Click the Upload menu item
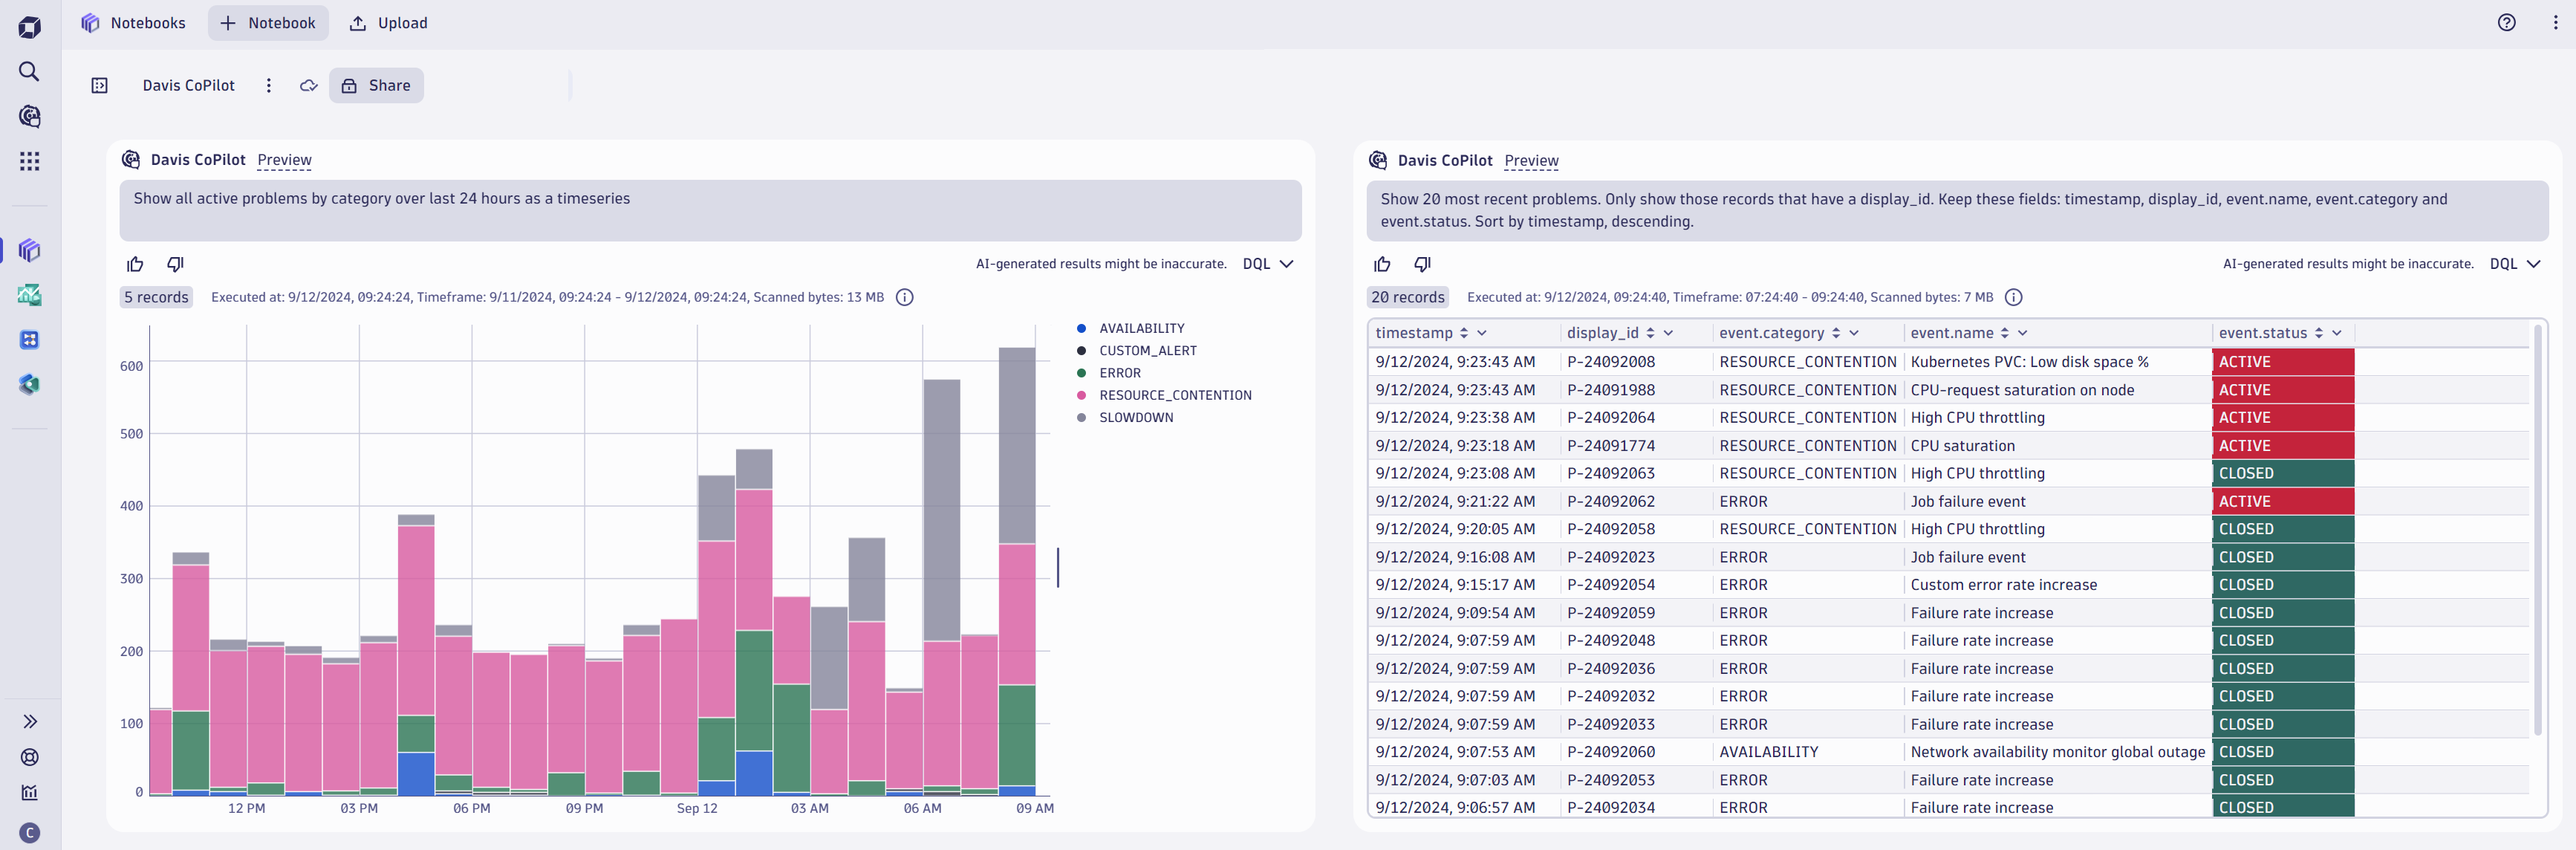Image resolution: width=2576 pixels, height=850 pixels. [388, 23]
